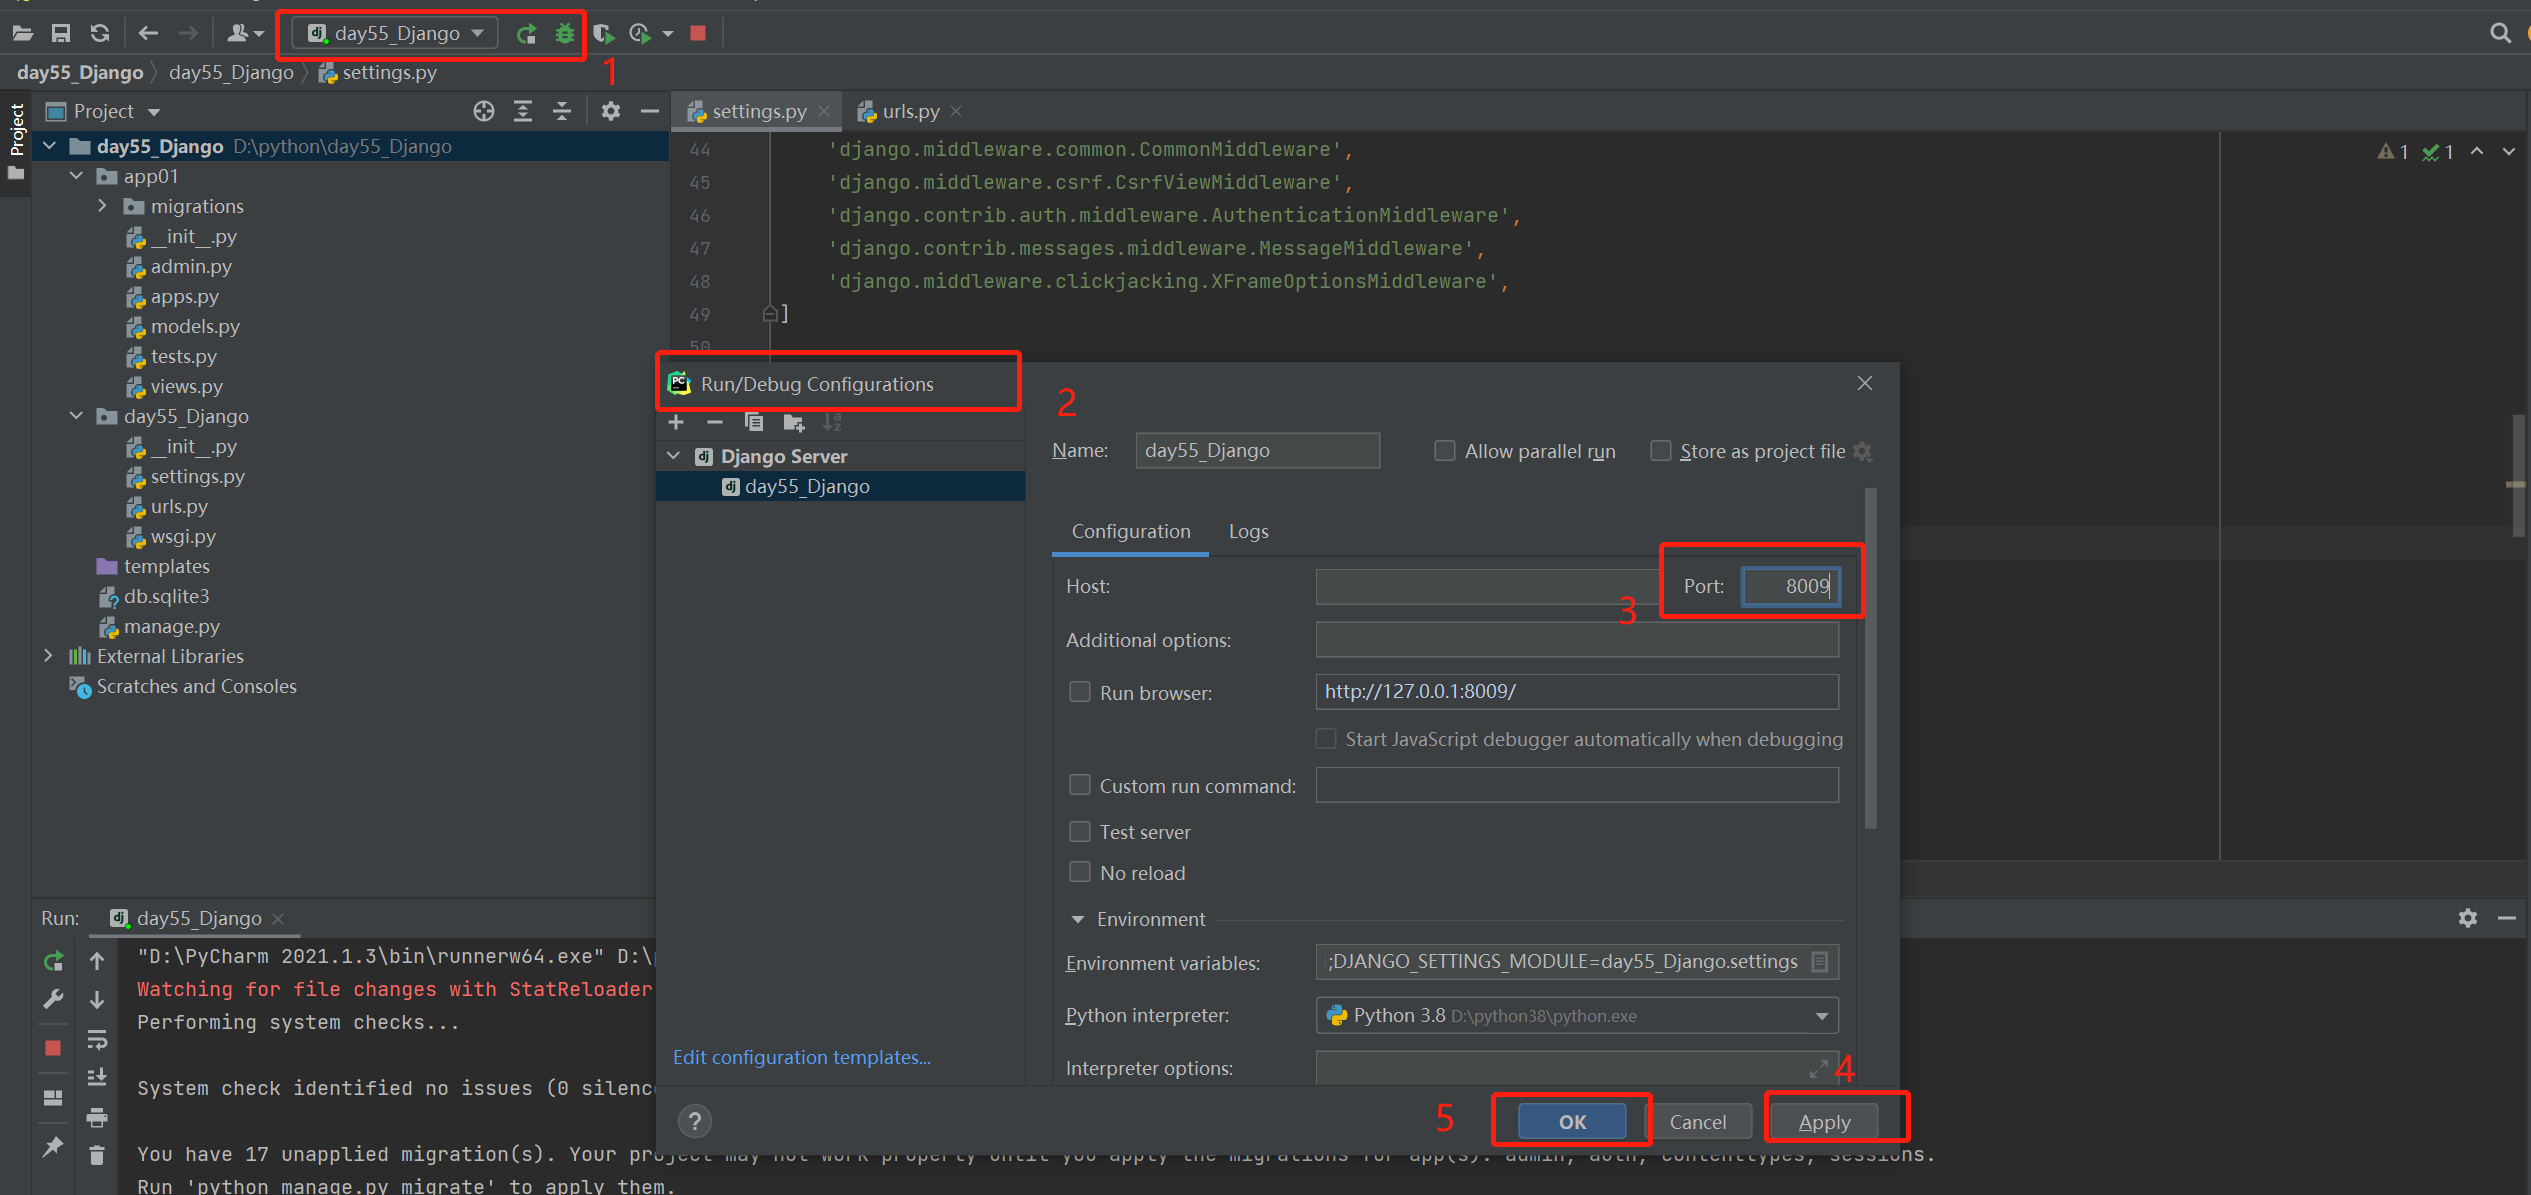Screen dimensions: 2531x1195
Task: Add new configuration with plus icon
Action: (676, 422)
